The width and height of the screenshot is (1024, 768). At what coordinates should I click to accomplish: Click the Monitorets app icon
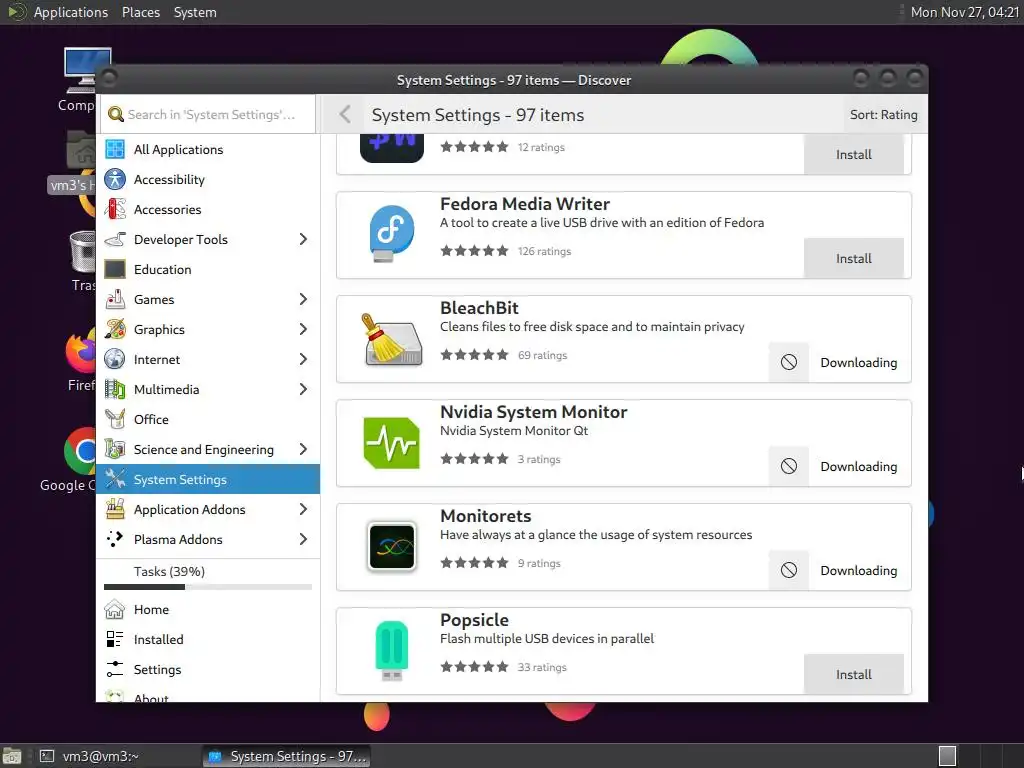(x=391, y=547)
